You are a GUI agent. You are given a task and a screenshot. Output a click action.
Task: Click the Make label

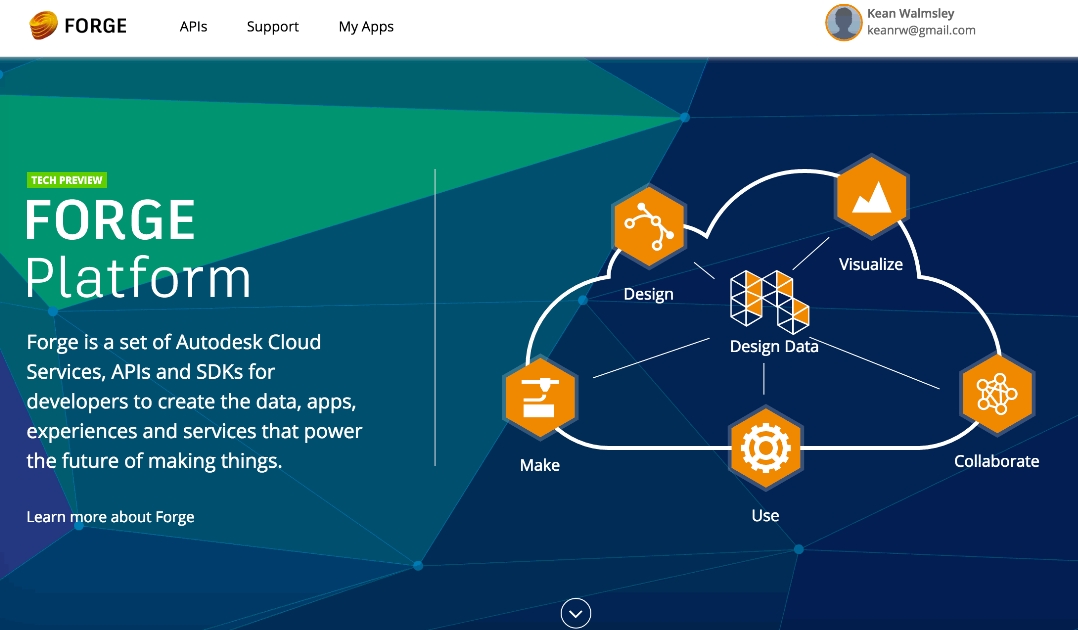[x=540, y=466]
